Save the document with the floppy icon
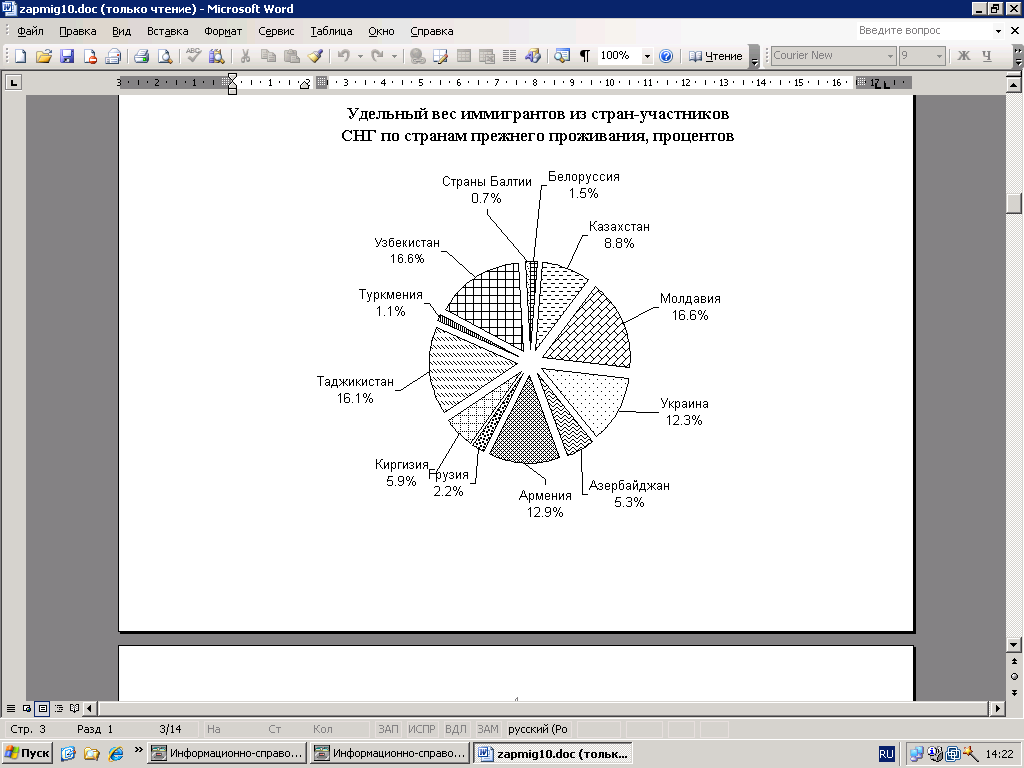 tap(67, 56)
